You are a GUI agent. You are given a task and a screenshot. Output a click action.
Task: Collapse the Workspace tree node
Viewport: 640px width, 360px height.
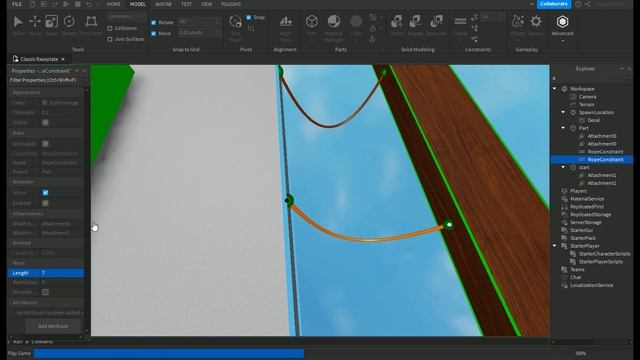[x=555, y=89]
